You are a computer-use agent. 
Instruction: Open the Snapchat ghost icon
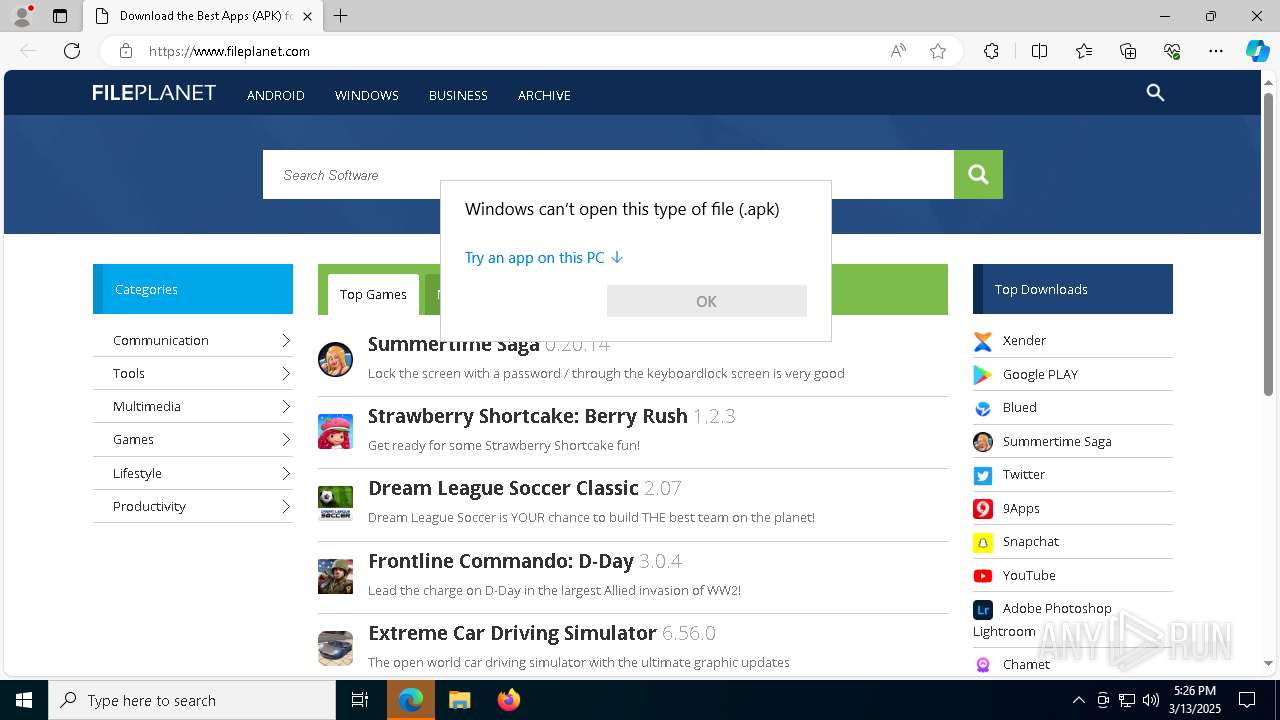point(983,542)
